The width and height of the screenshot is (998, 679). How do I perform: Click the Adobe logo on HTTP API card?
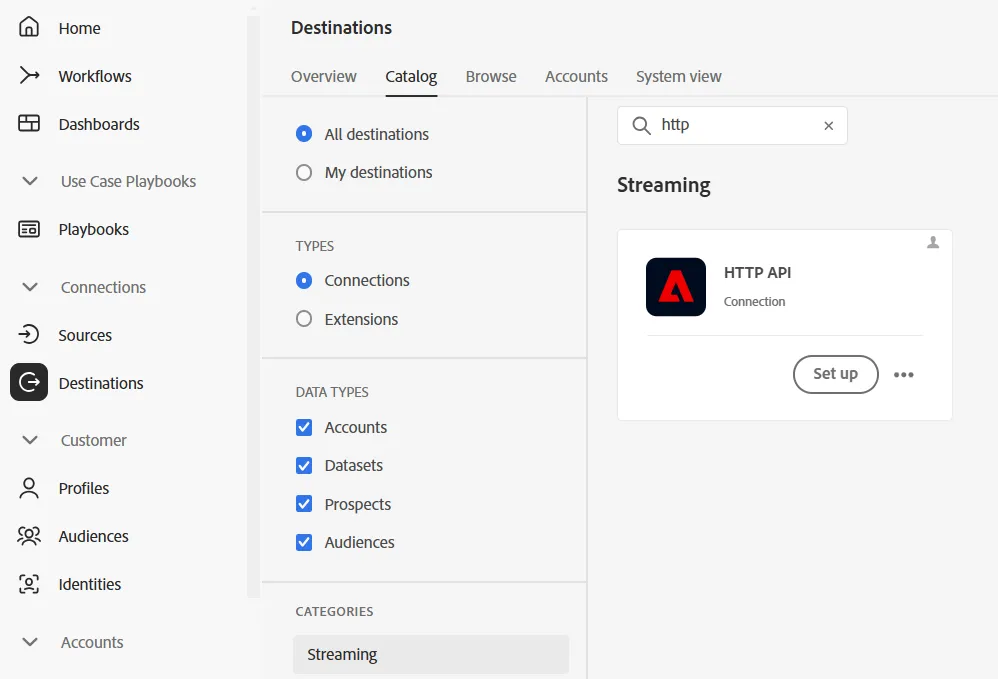[676, 287]
